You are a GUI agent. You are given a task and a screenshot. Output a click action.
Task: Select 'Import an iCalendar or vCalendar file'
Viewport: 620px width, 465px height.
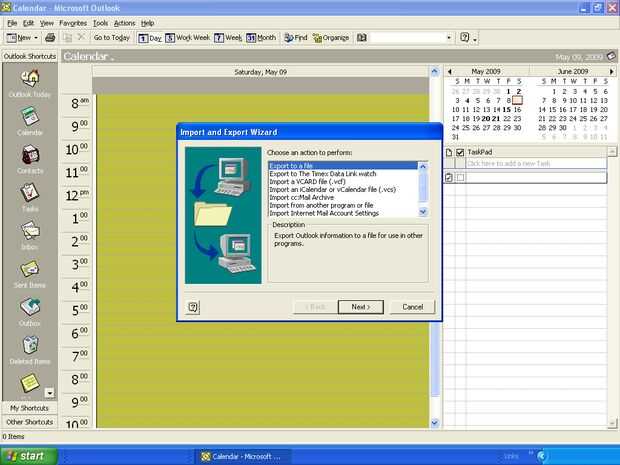point(342,189)
